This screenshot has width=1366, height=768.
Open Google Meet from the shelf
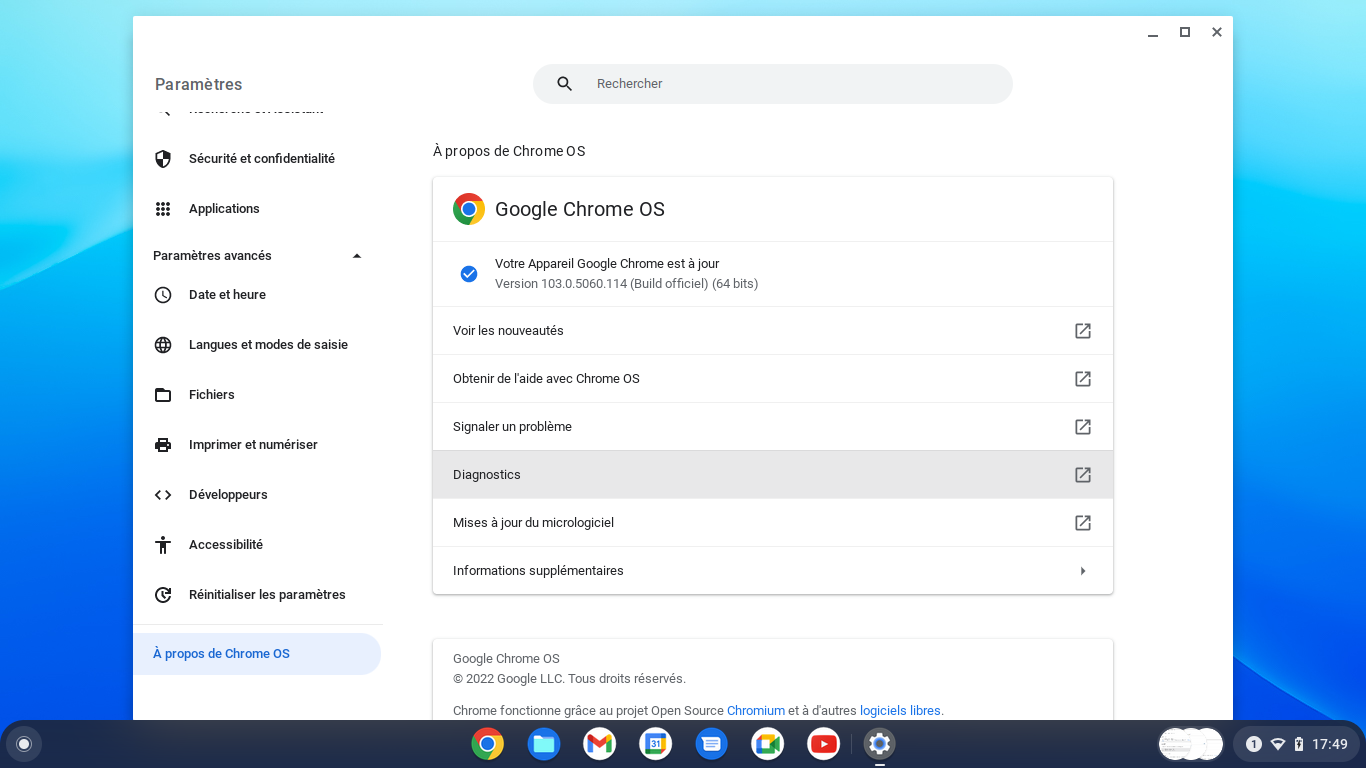tap(768, 744)
